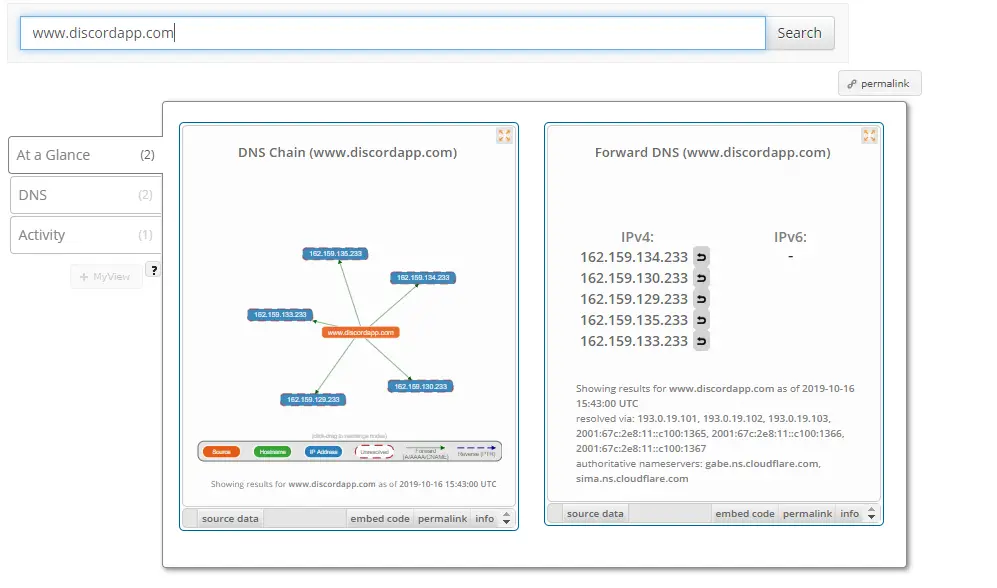Open the question mark help icon

pyautogui.click(x=153, y=270)
